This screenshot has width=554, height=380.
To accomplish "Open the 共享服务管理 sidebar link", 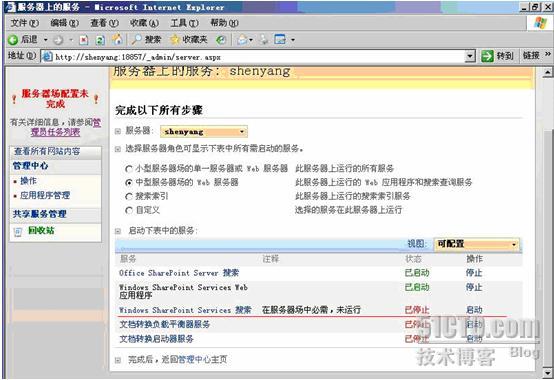I will click(x=40, y=214).
